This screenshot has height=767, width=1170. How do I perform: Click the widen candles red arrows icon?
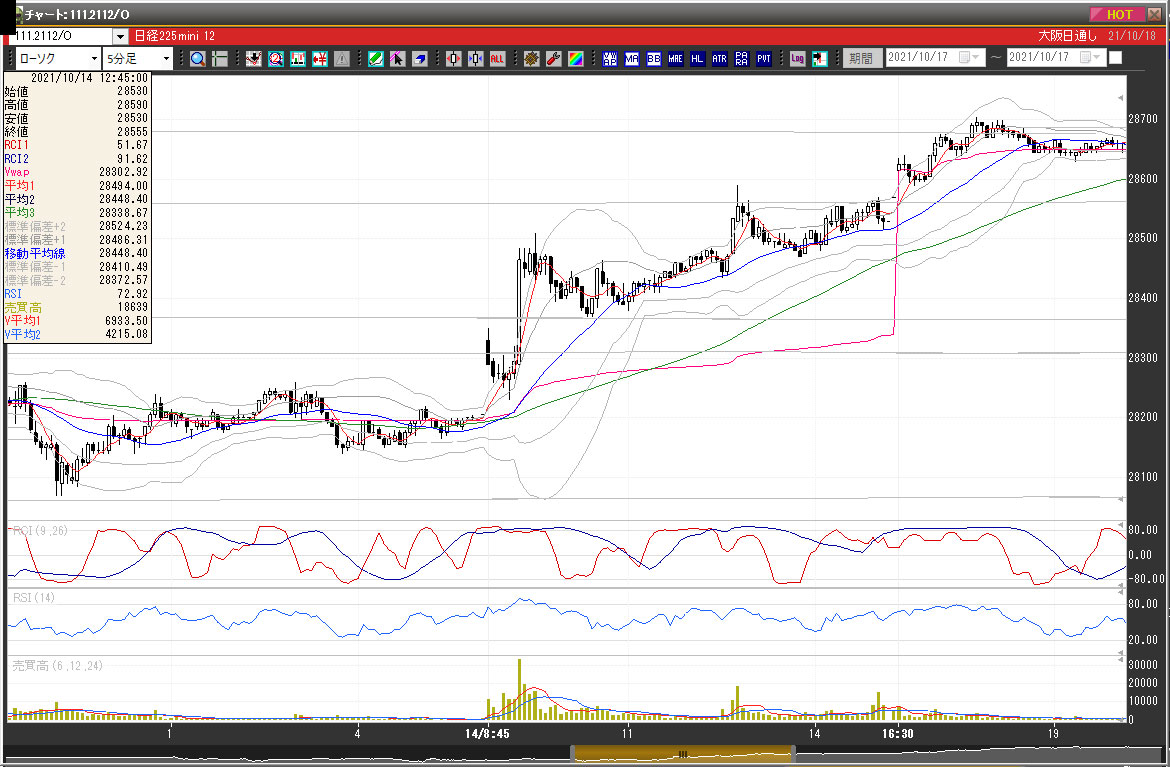[x=454, y=58]
